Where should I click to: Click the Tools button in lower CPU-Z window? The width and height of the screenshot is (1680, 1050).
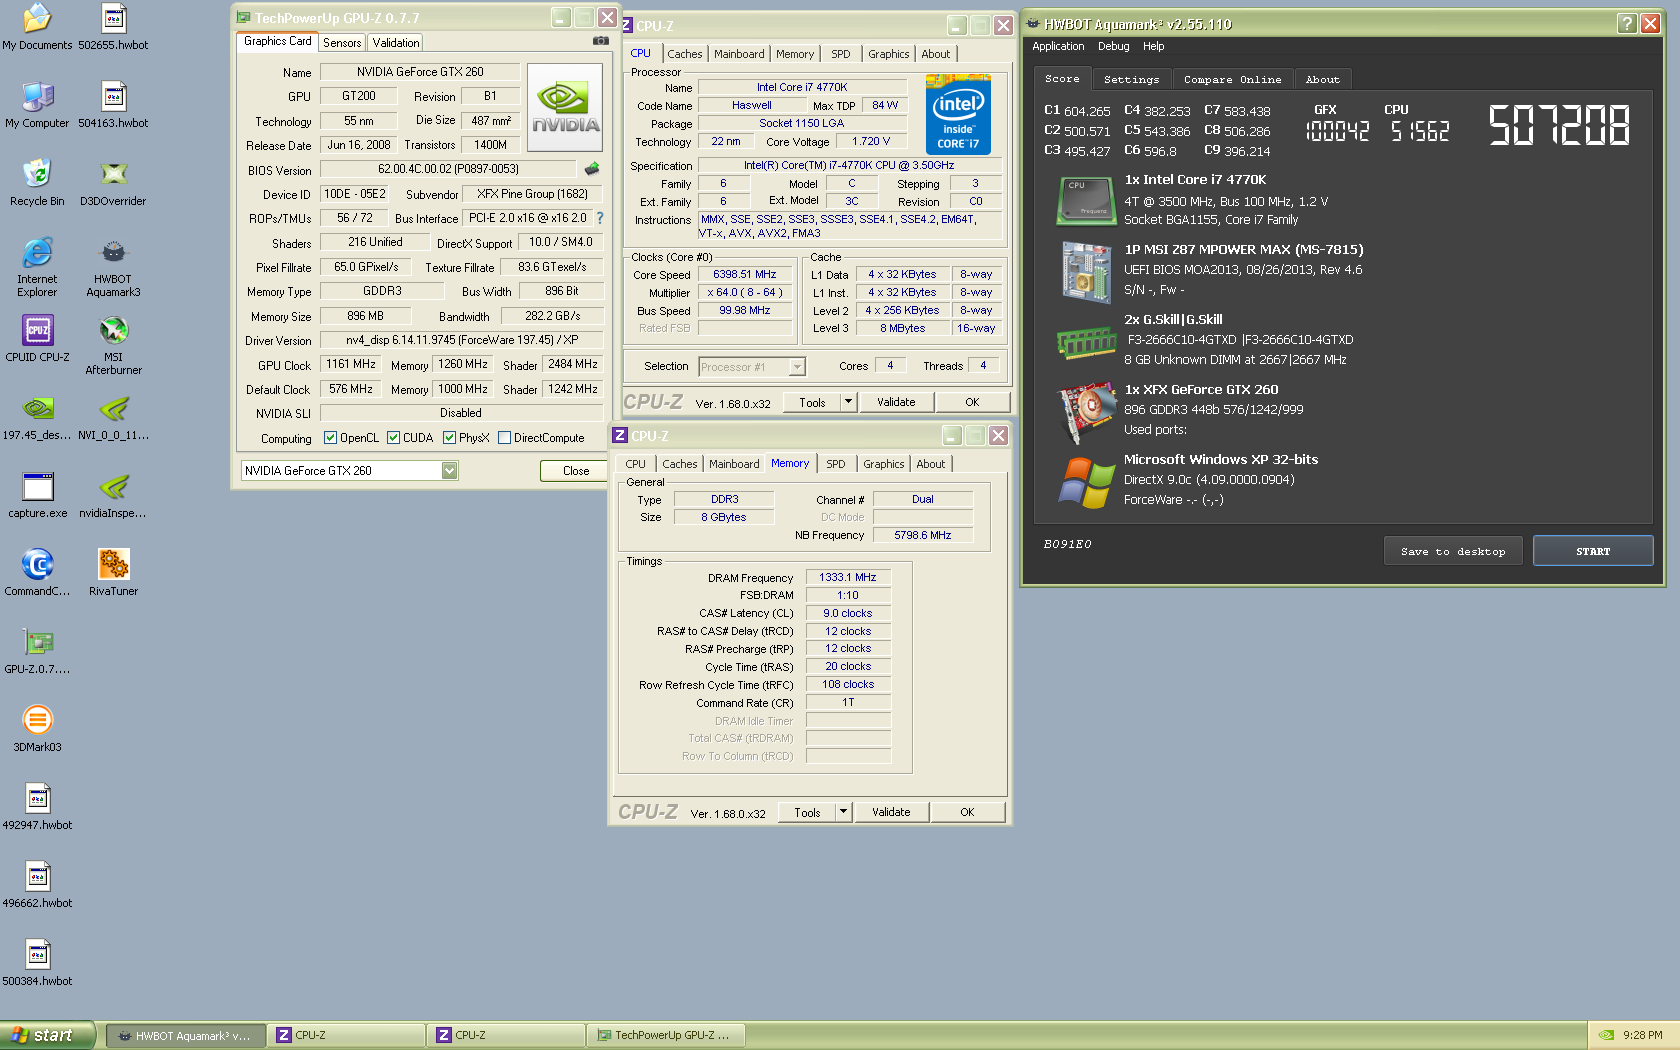pos(807,812)
